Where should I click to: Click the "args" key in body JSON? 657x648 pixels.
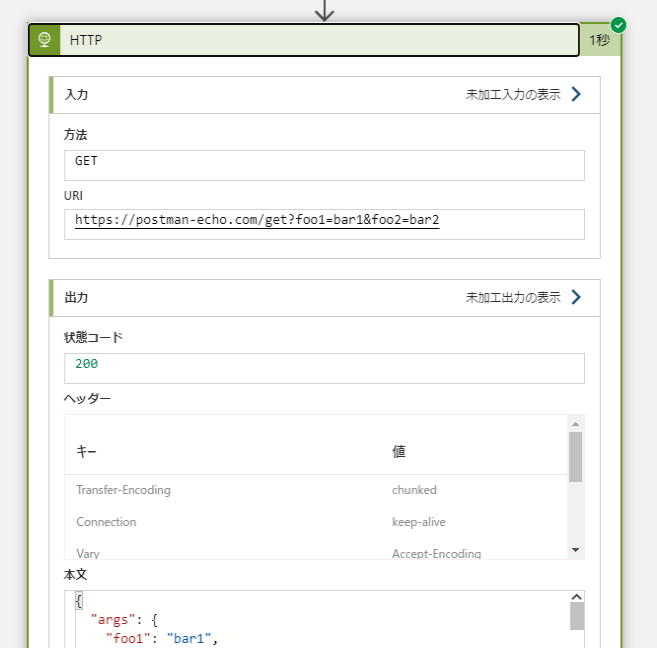pyautogui.click(x=113, y=620)
